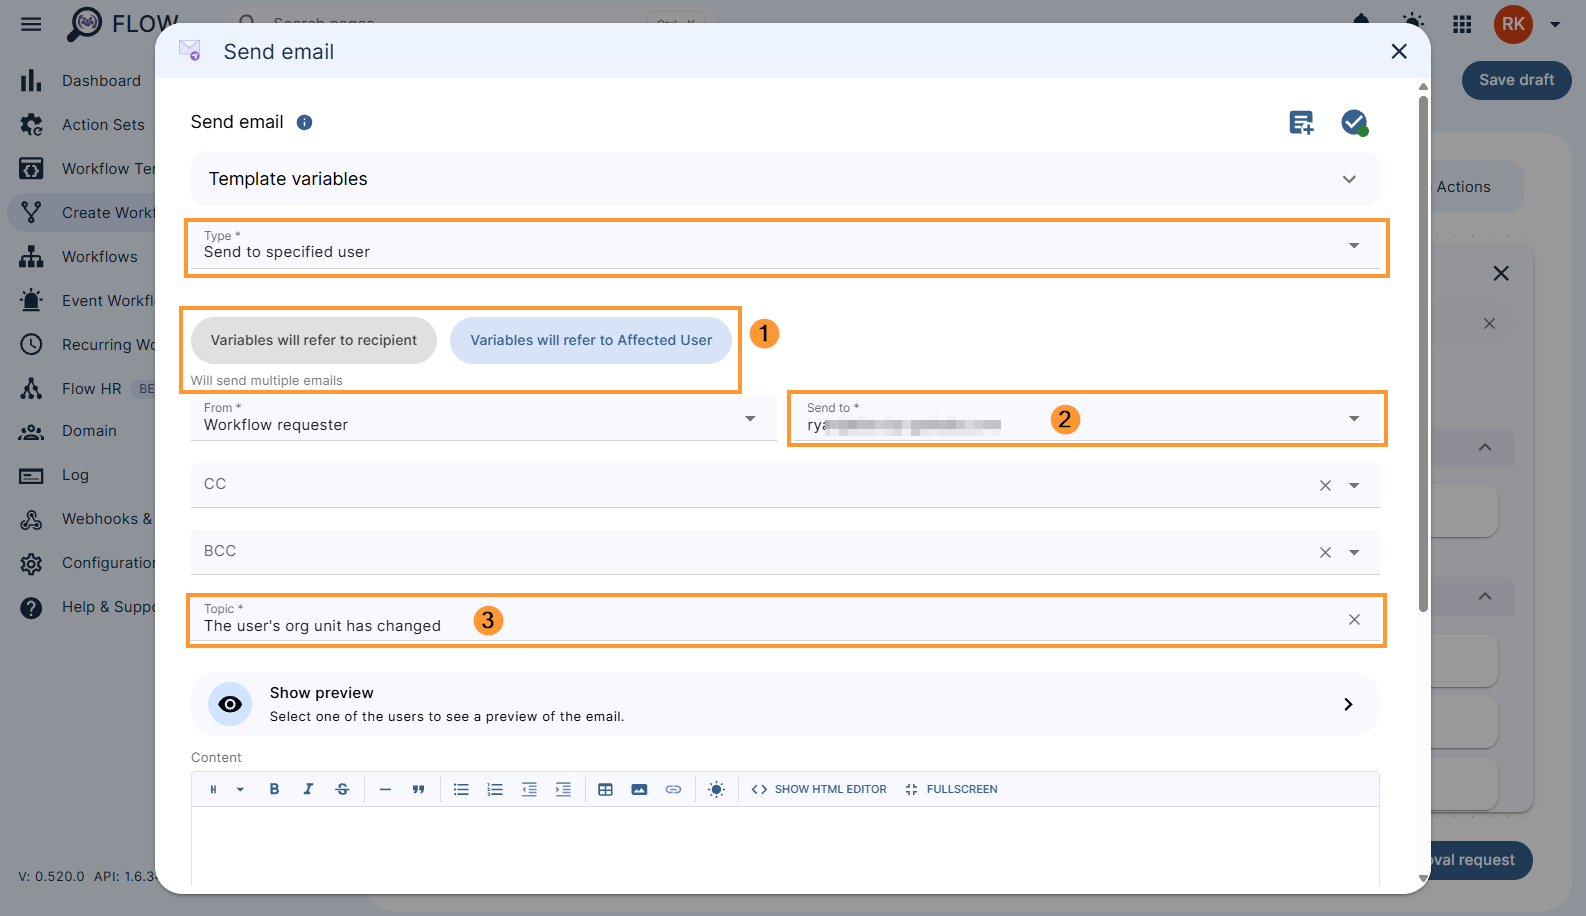The height and width of the screenshot is (916, 1586).
Task: Open the From dropdown
Action: (x=484, y=418)
